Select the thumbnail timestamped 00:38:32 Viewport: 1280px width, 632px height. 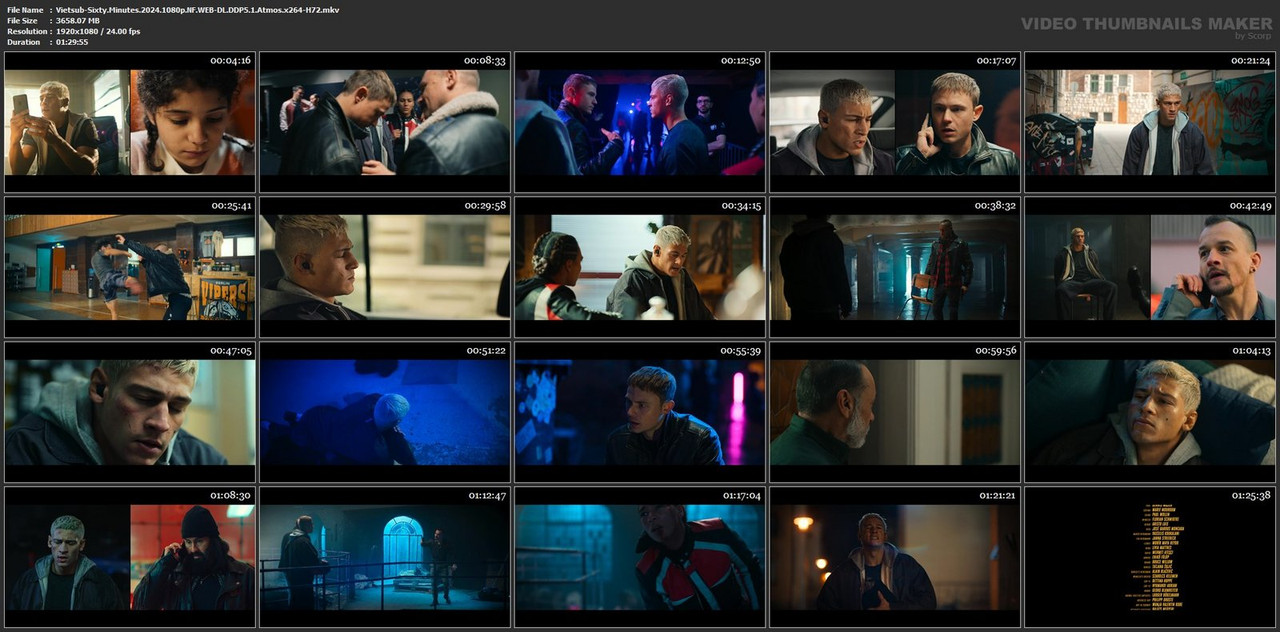[895, 267]
